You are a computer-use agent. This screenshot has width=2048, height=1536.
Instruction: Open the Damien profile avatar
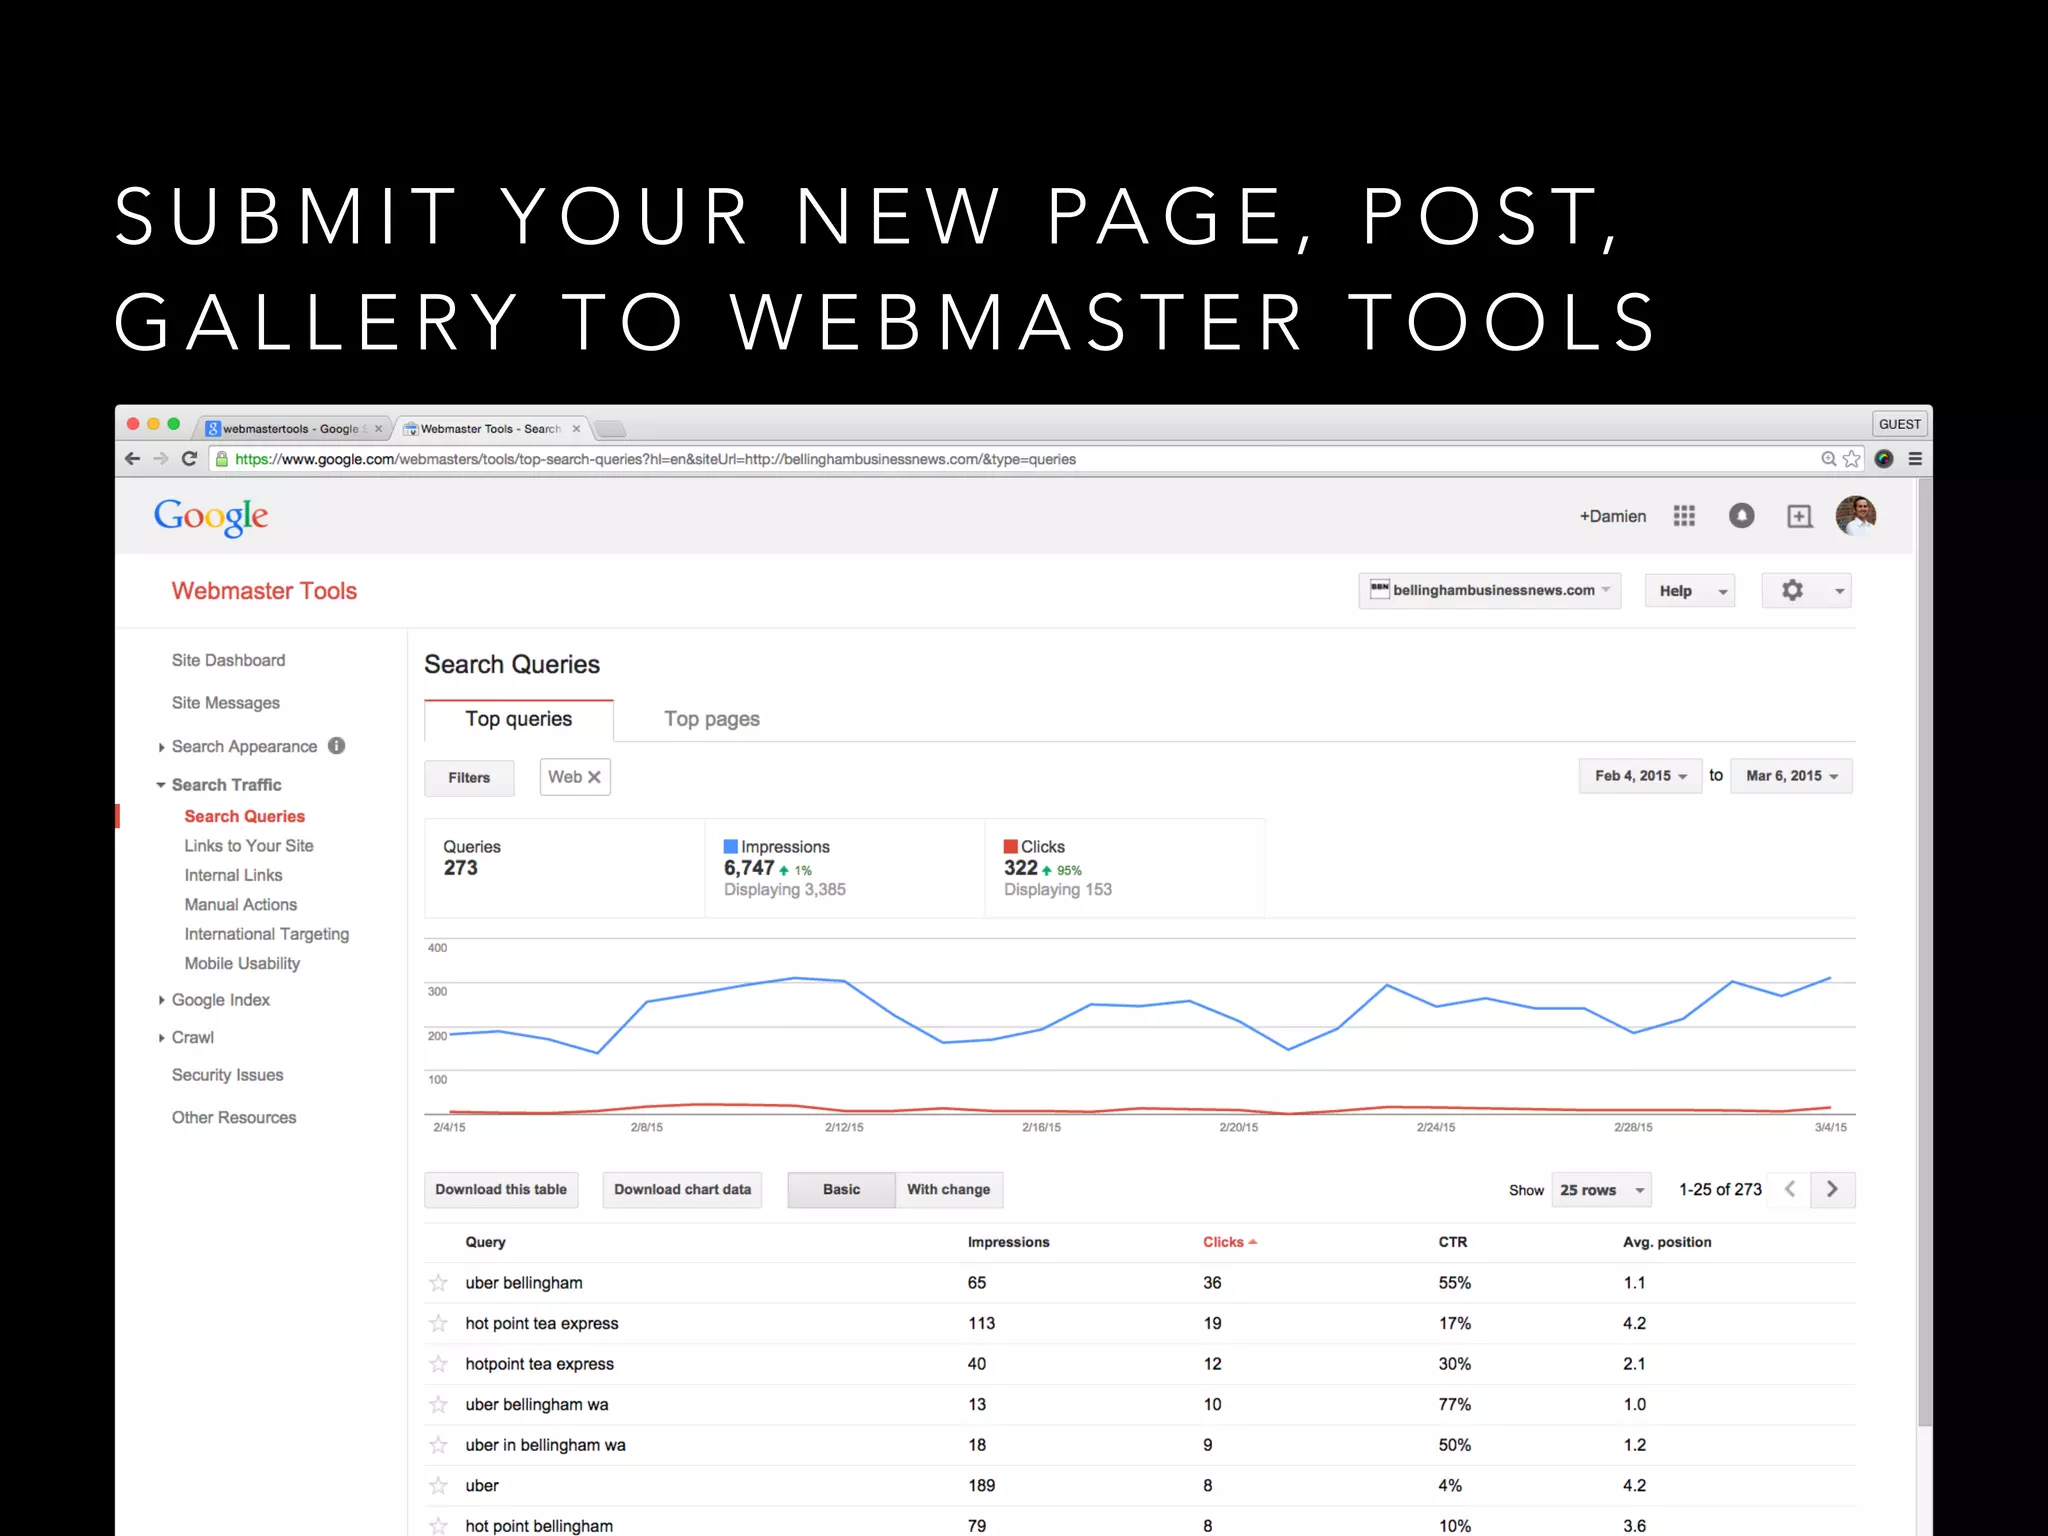(x=1855, y=516)
